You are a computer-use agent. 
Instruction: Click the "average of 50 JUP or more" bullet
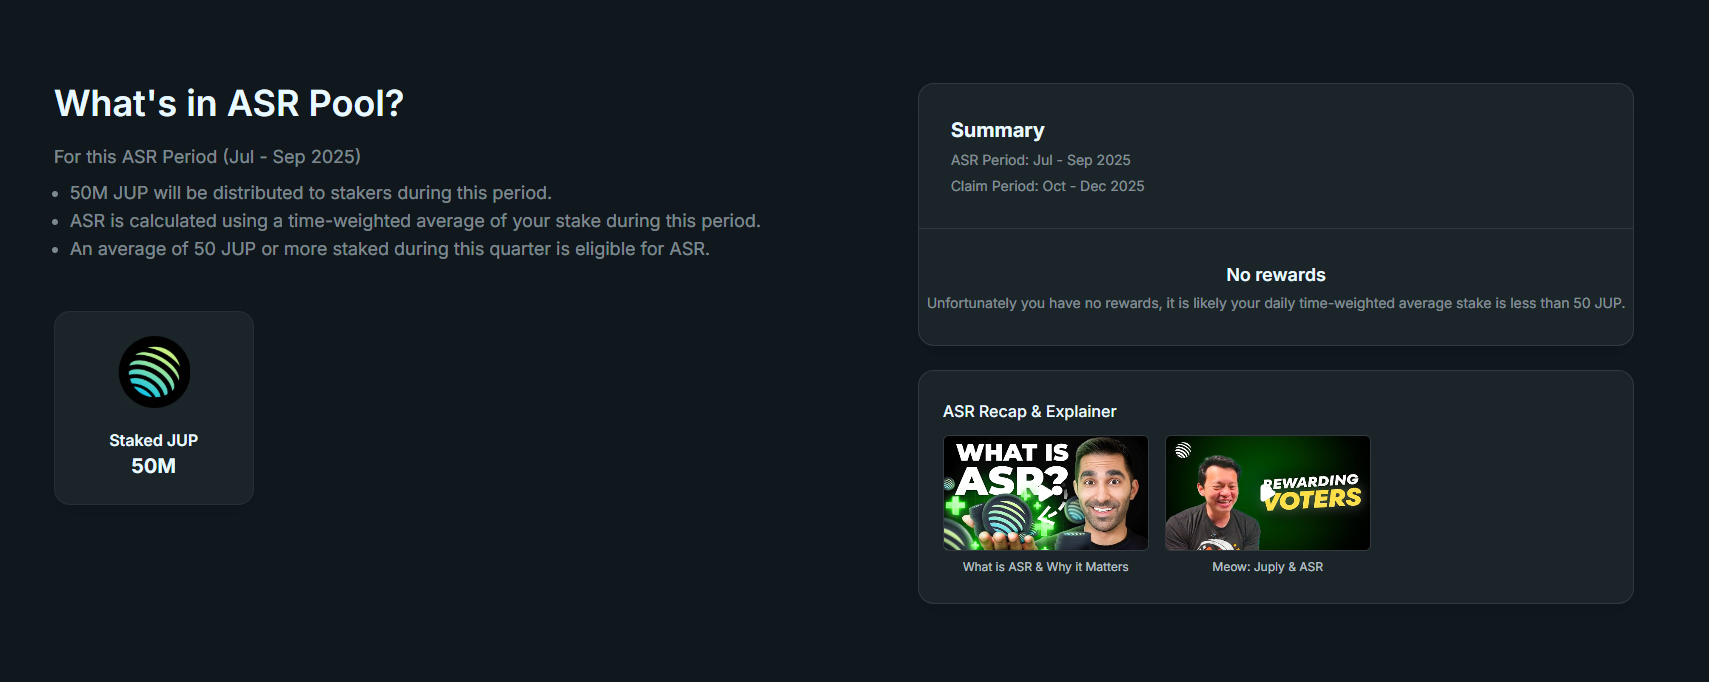point(389,249)
